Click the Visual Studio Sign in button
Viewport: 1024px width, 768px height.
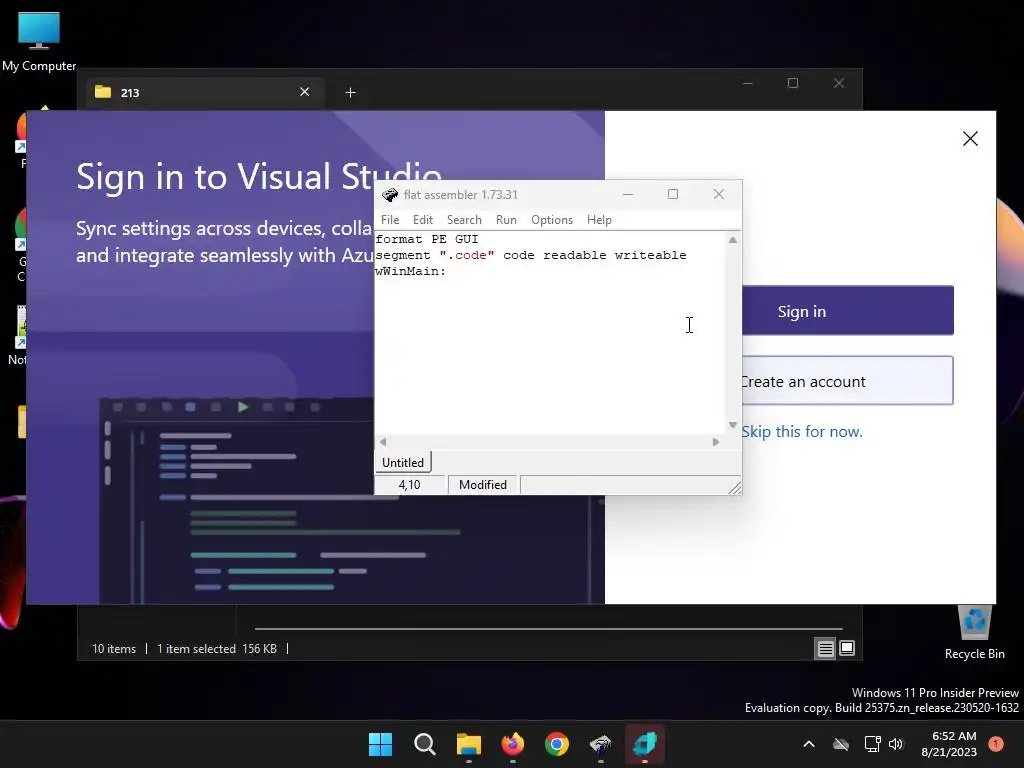pyautogui.click(x=848, y=311)
